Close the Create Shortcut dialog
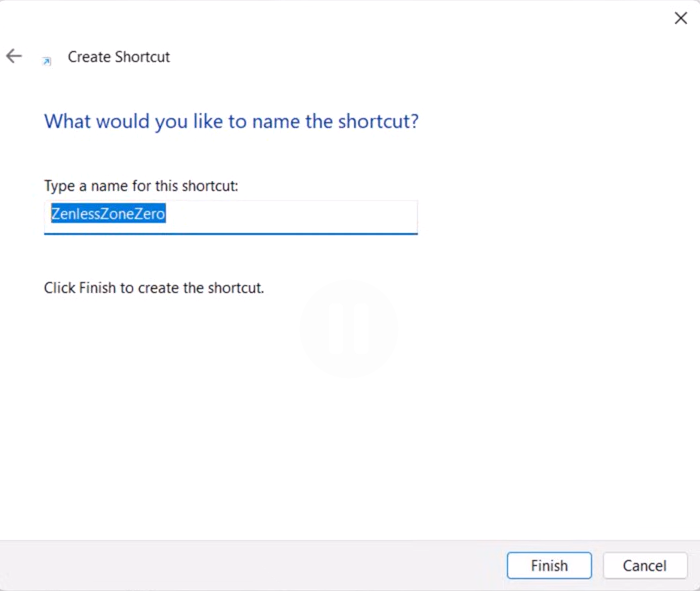 pos(680,18)
